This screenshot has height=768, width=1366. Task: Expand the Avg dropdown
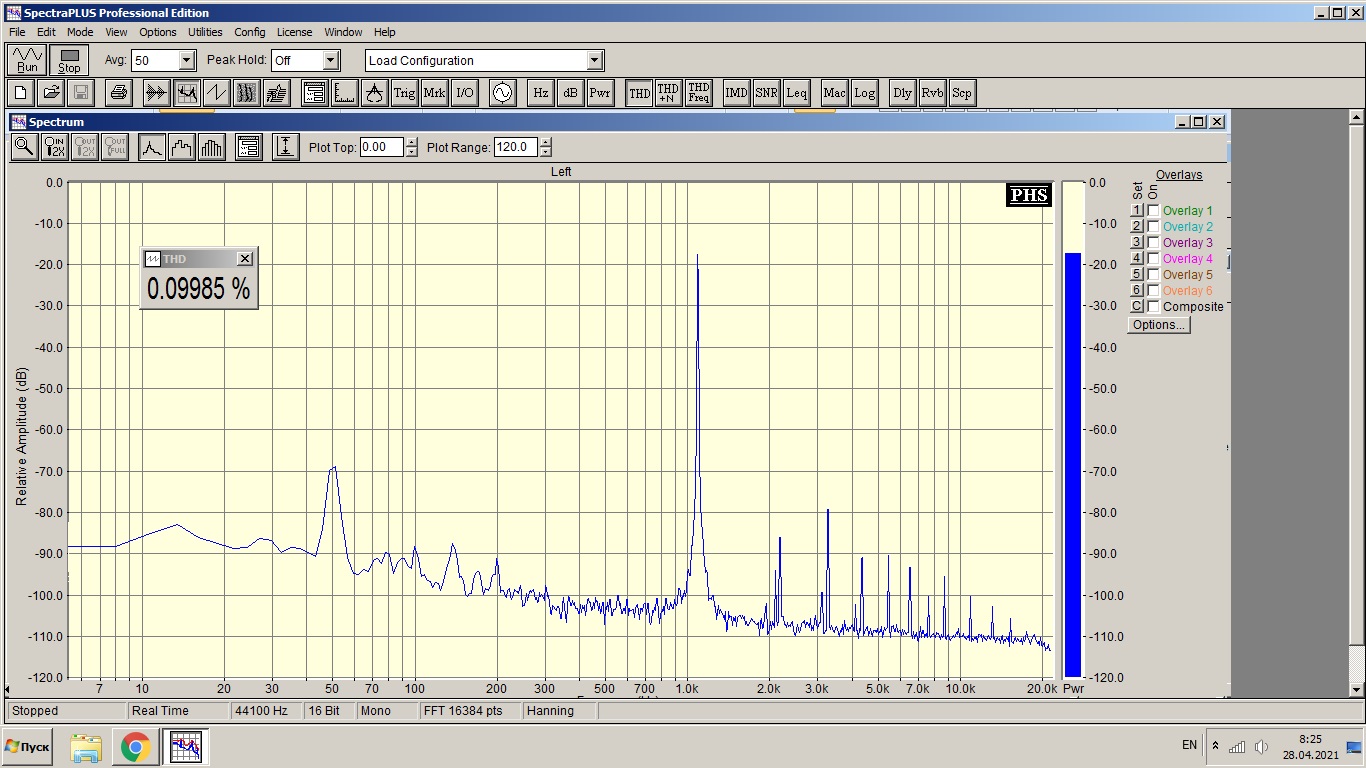(186, 60)
